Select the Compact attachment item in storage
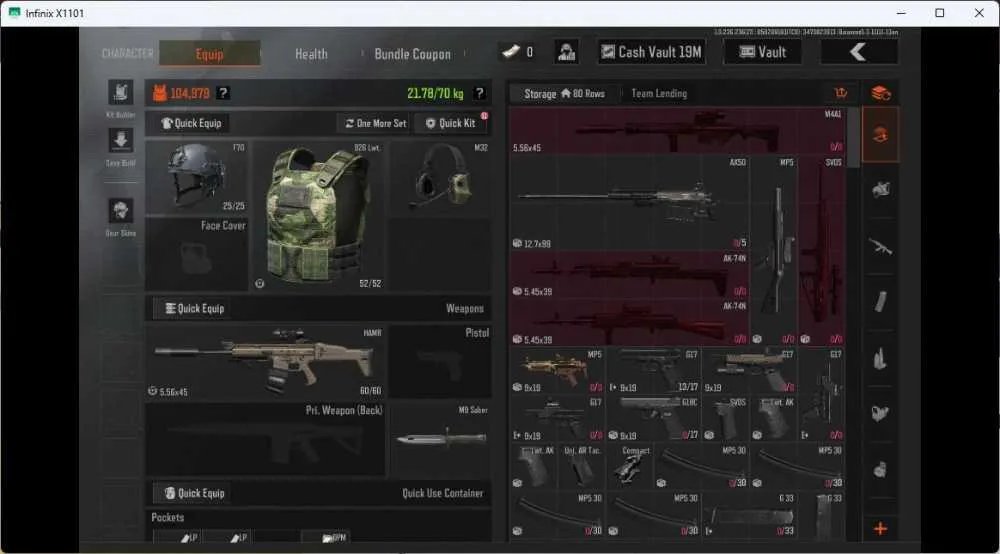This screenshot has height=554, width=1000. [629, 467]
